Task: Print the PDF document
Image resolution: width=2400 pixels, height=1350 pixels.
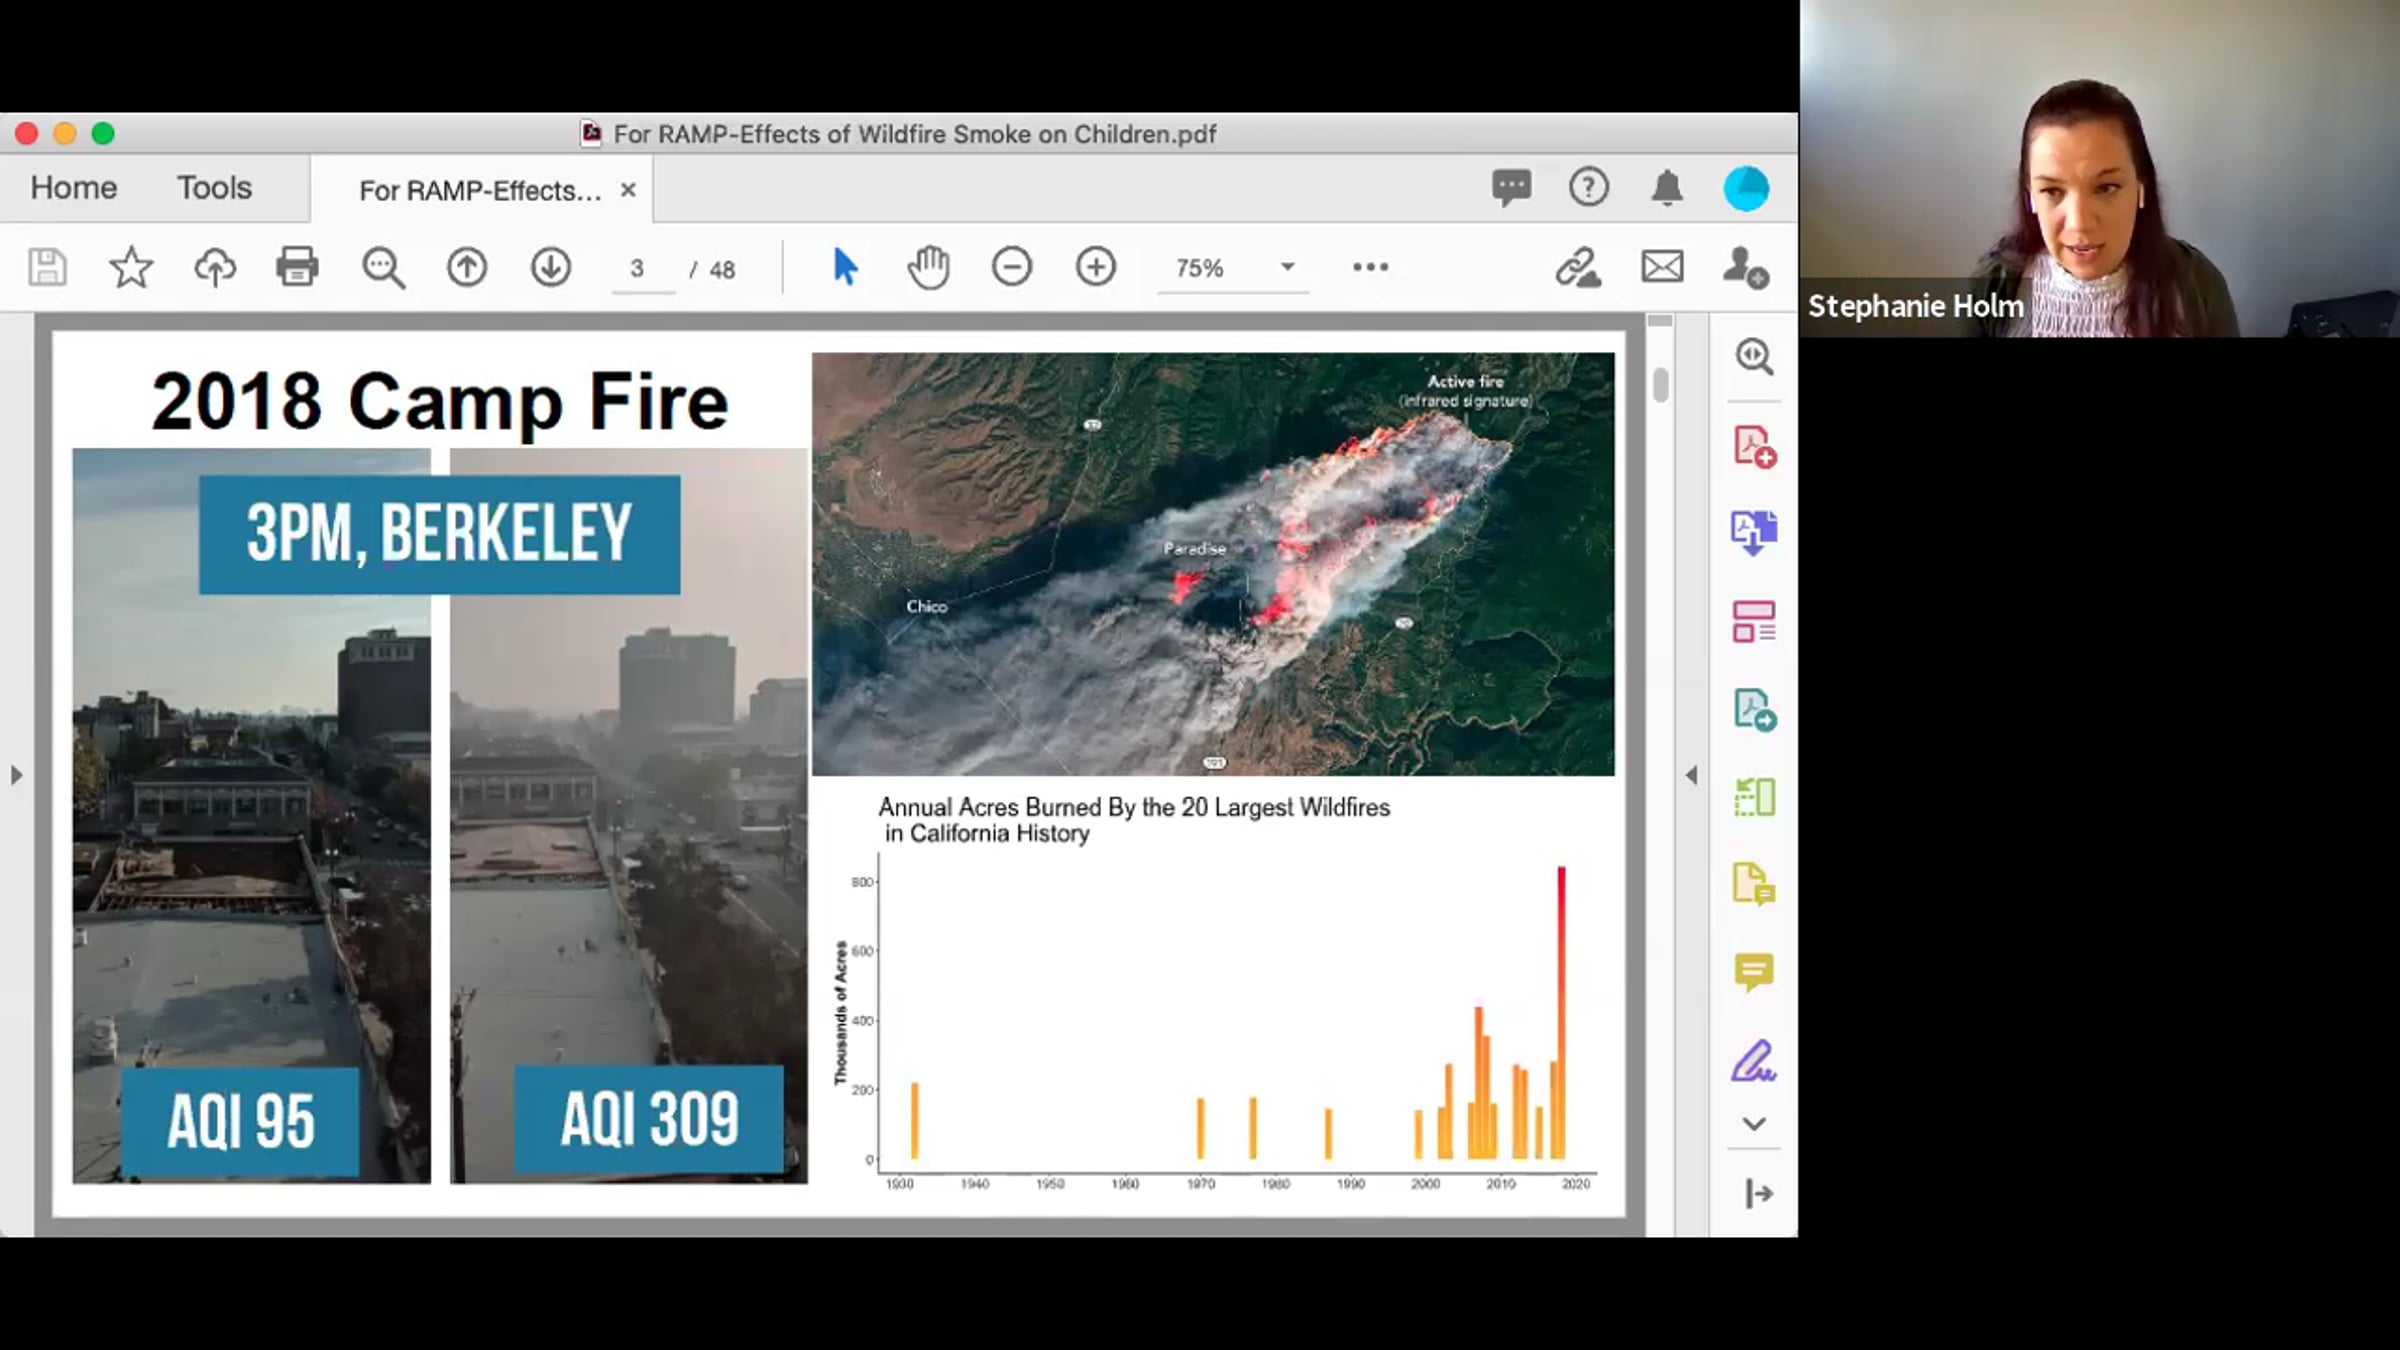Action: coord(297,267)
